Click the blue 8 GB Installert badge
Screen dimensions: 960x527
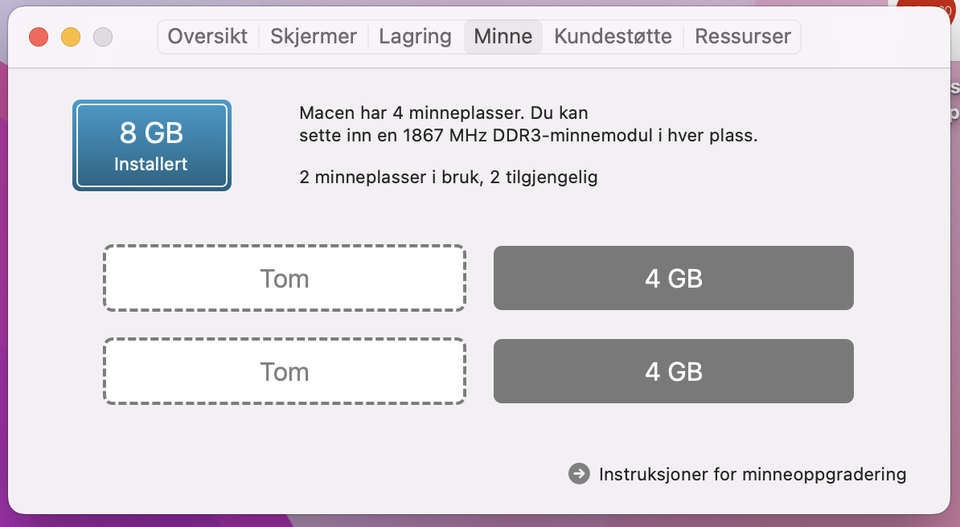click(x=152, y=145)
